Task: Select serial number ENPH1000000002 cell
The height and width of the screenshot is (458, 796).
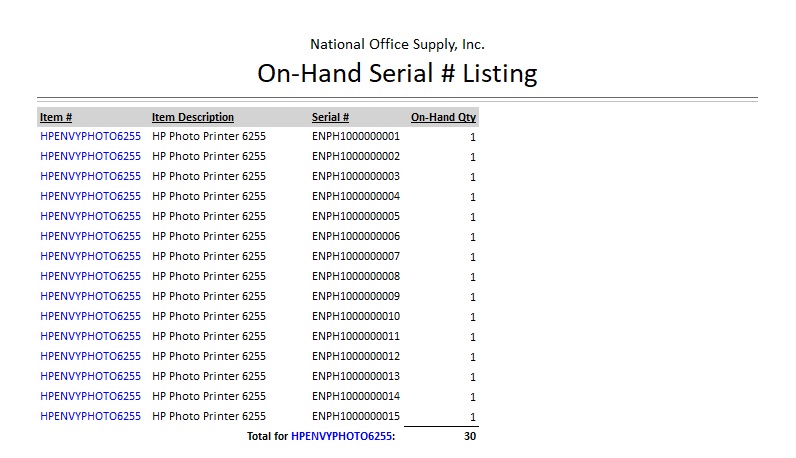Action: (x=356, y=156)
